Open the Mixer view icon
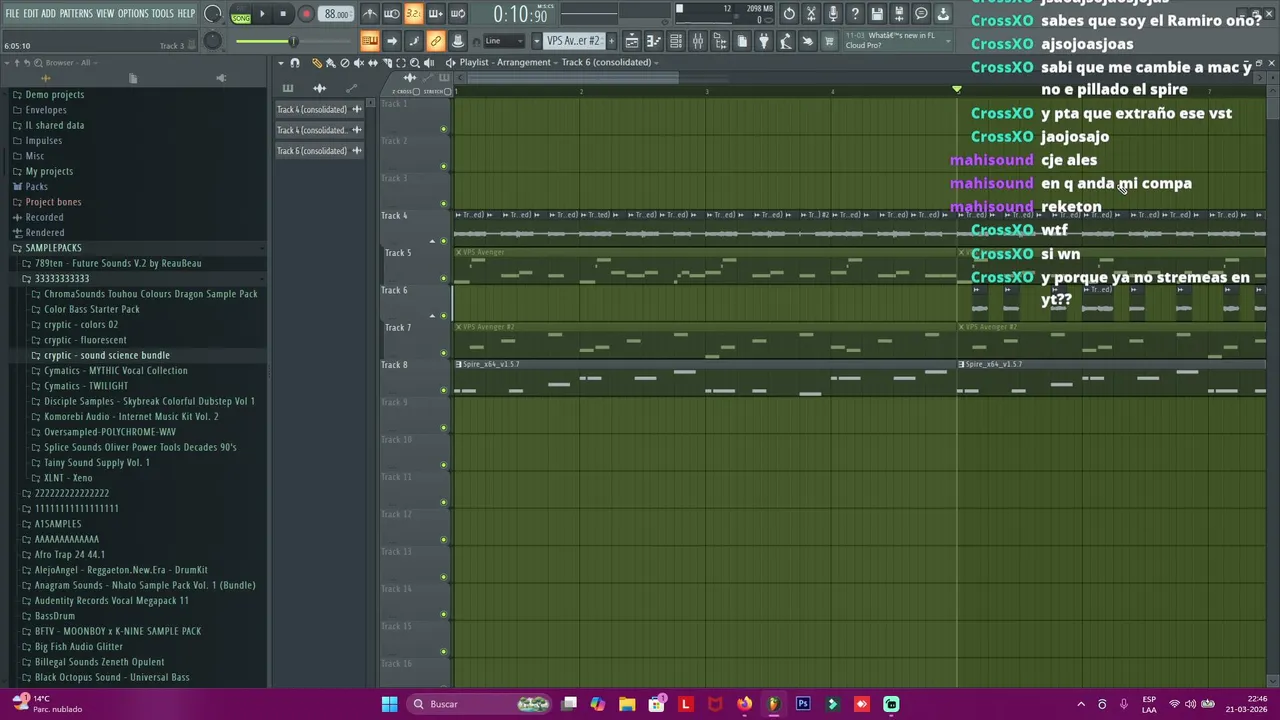Image resolution: width=1280 pixels, height=720 pixels. point(698,41)
